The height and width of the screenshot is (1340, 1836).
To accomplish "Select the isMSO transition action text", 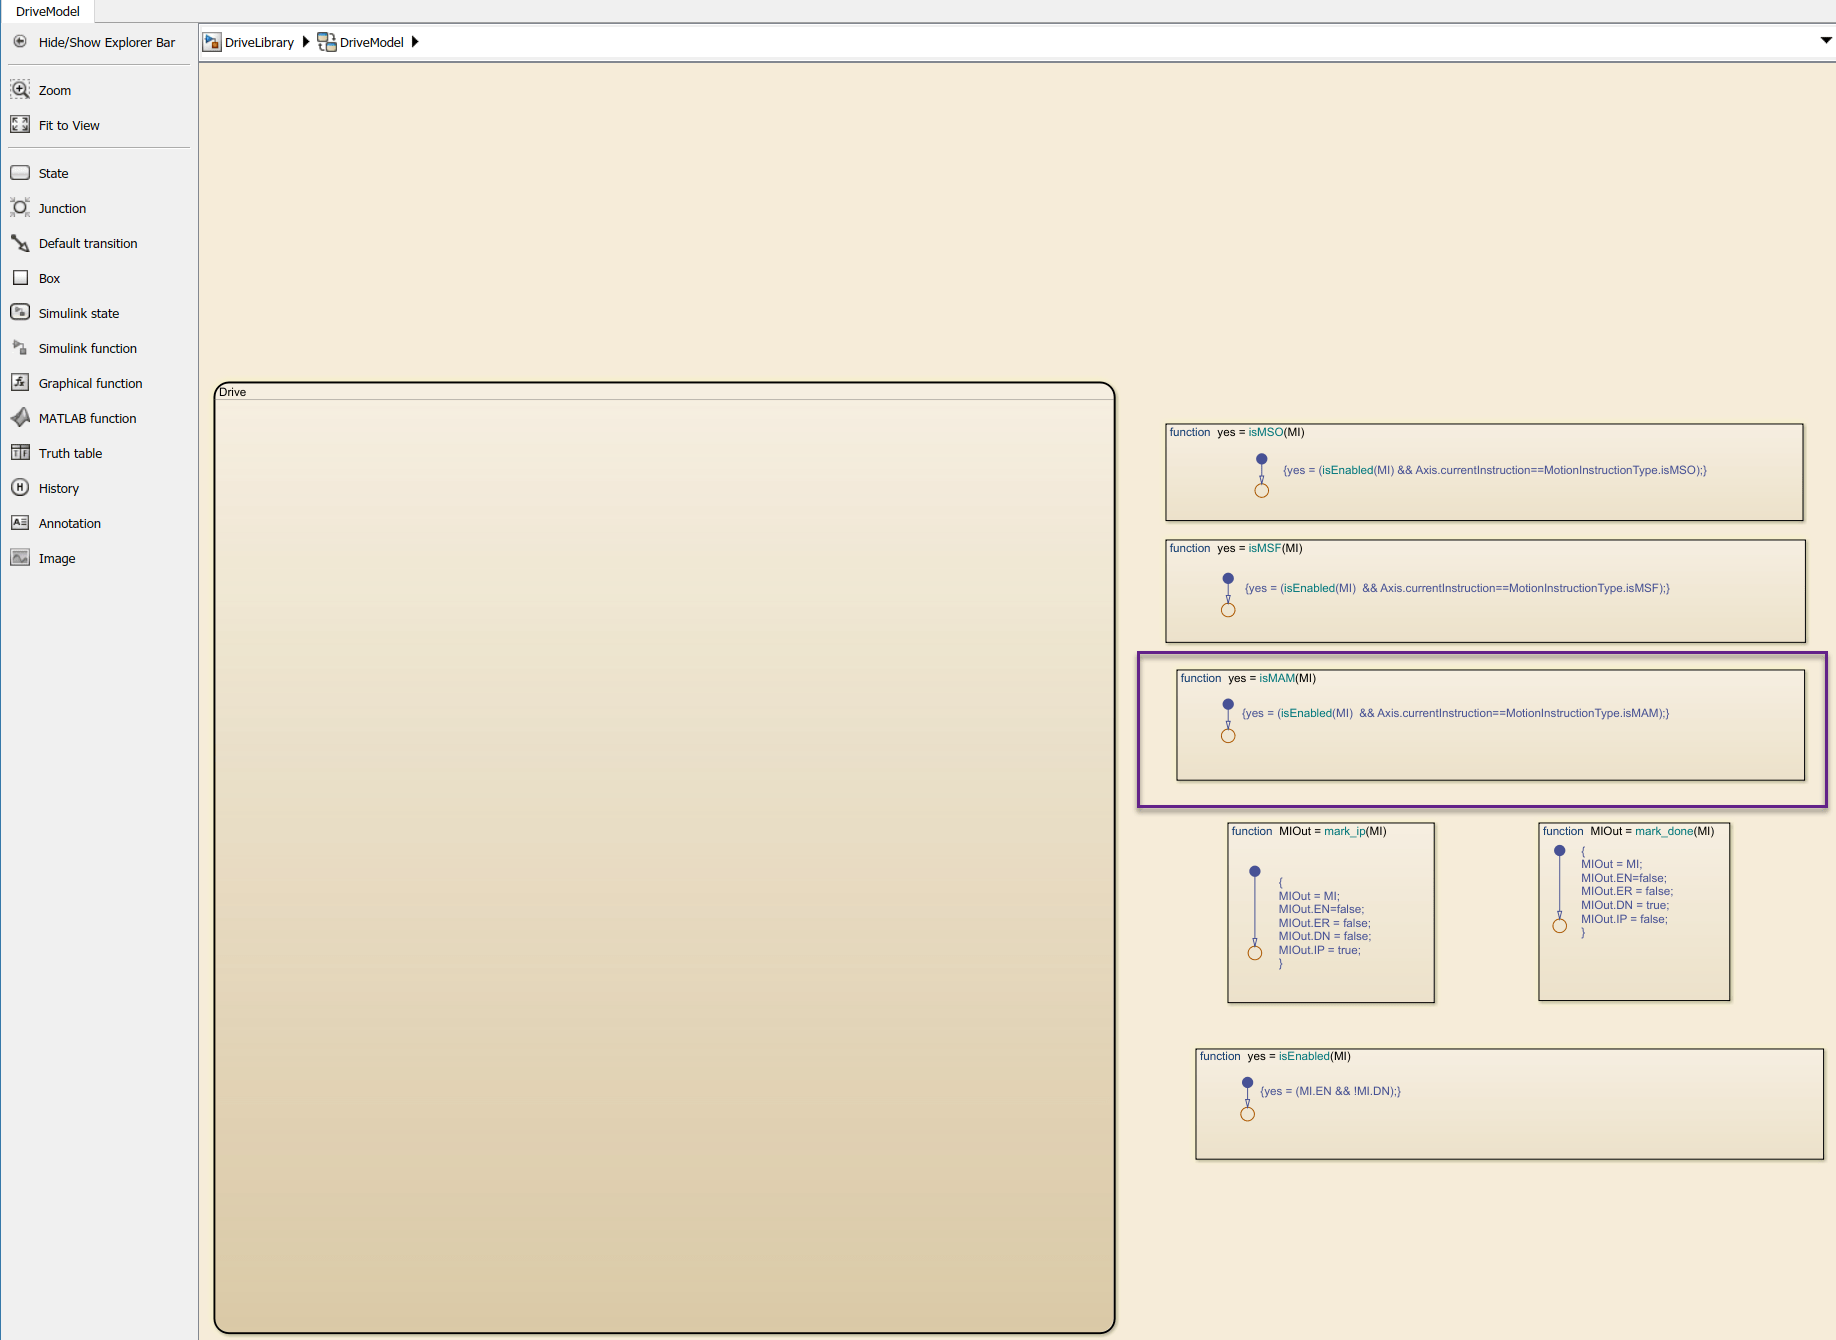I will [x=1495, y=470].
